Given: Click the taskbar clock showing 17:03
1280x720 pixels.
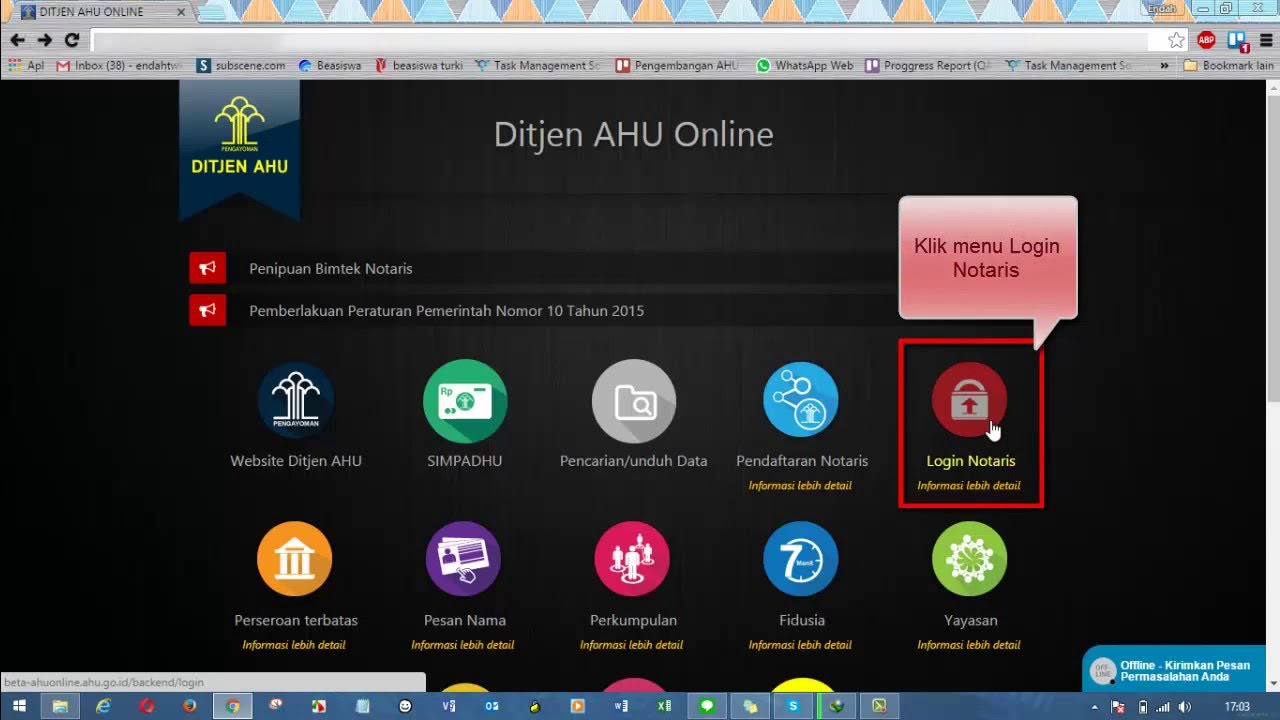Looking at the screenshot, I should (x=1238, y=707).
